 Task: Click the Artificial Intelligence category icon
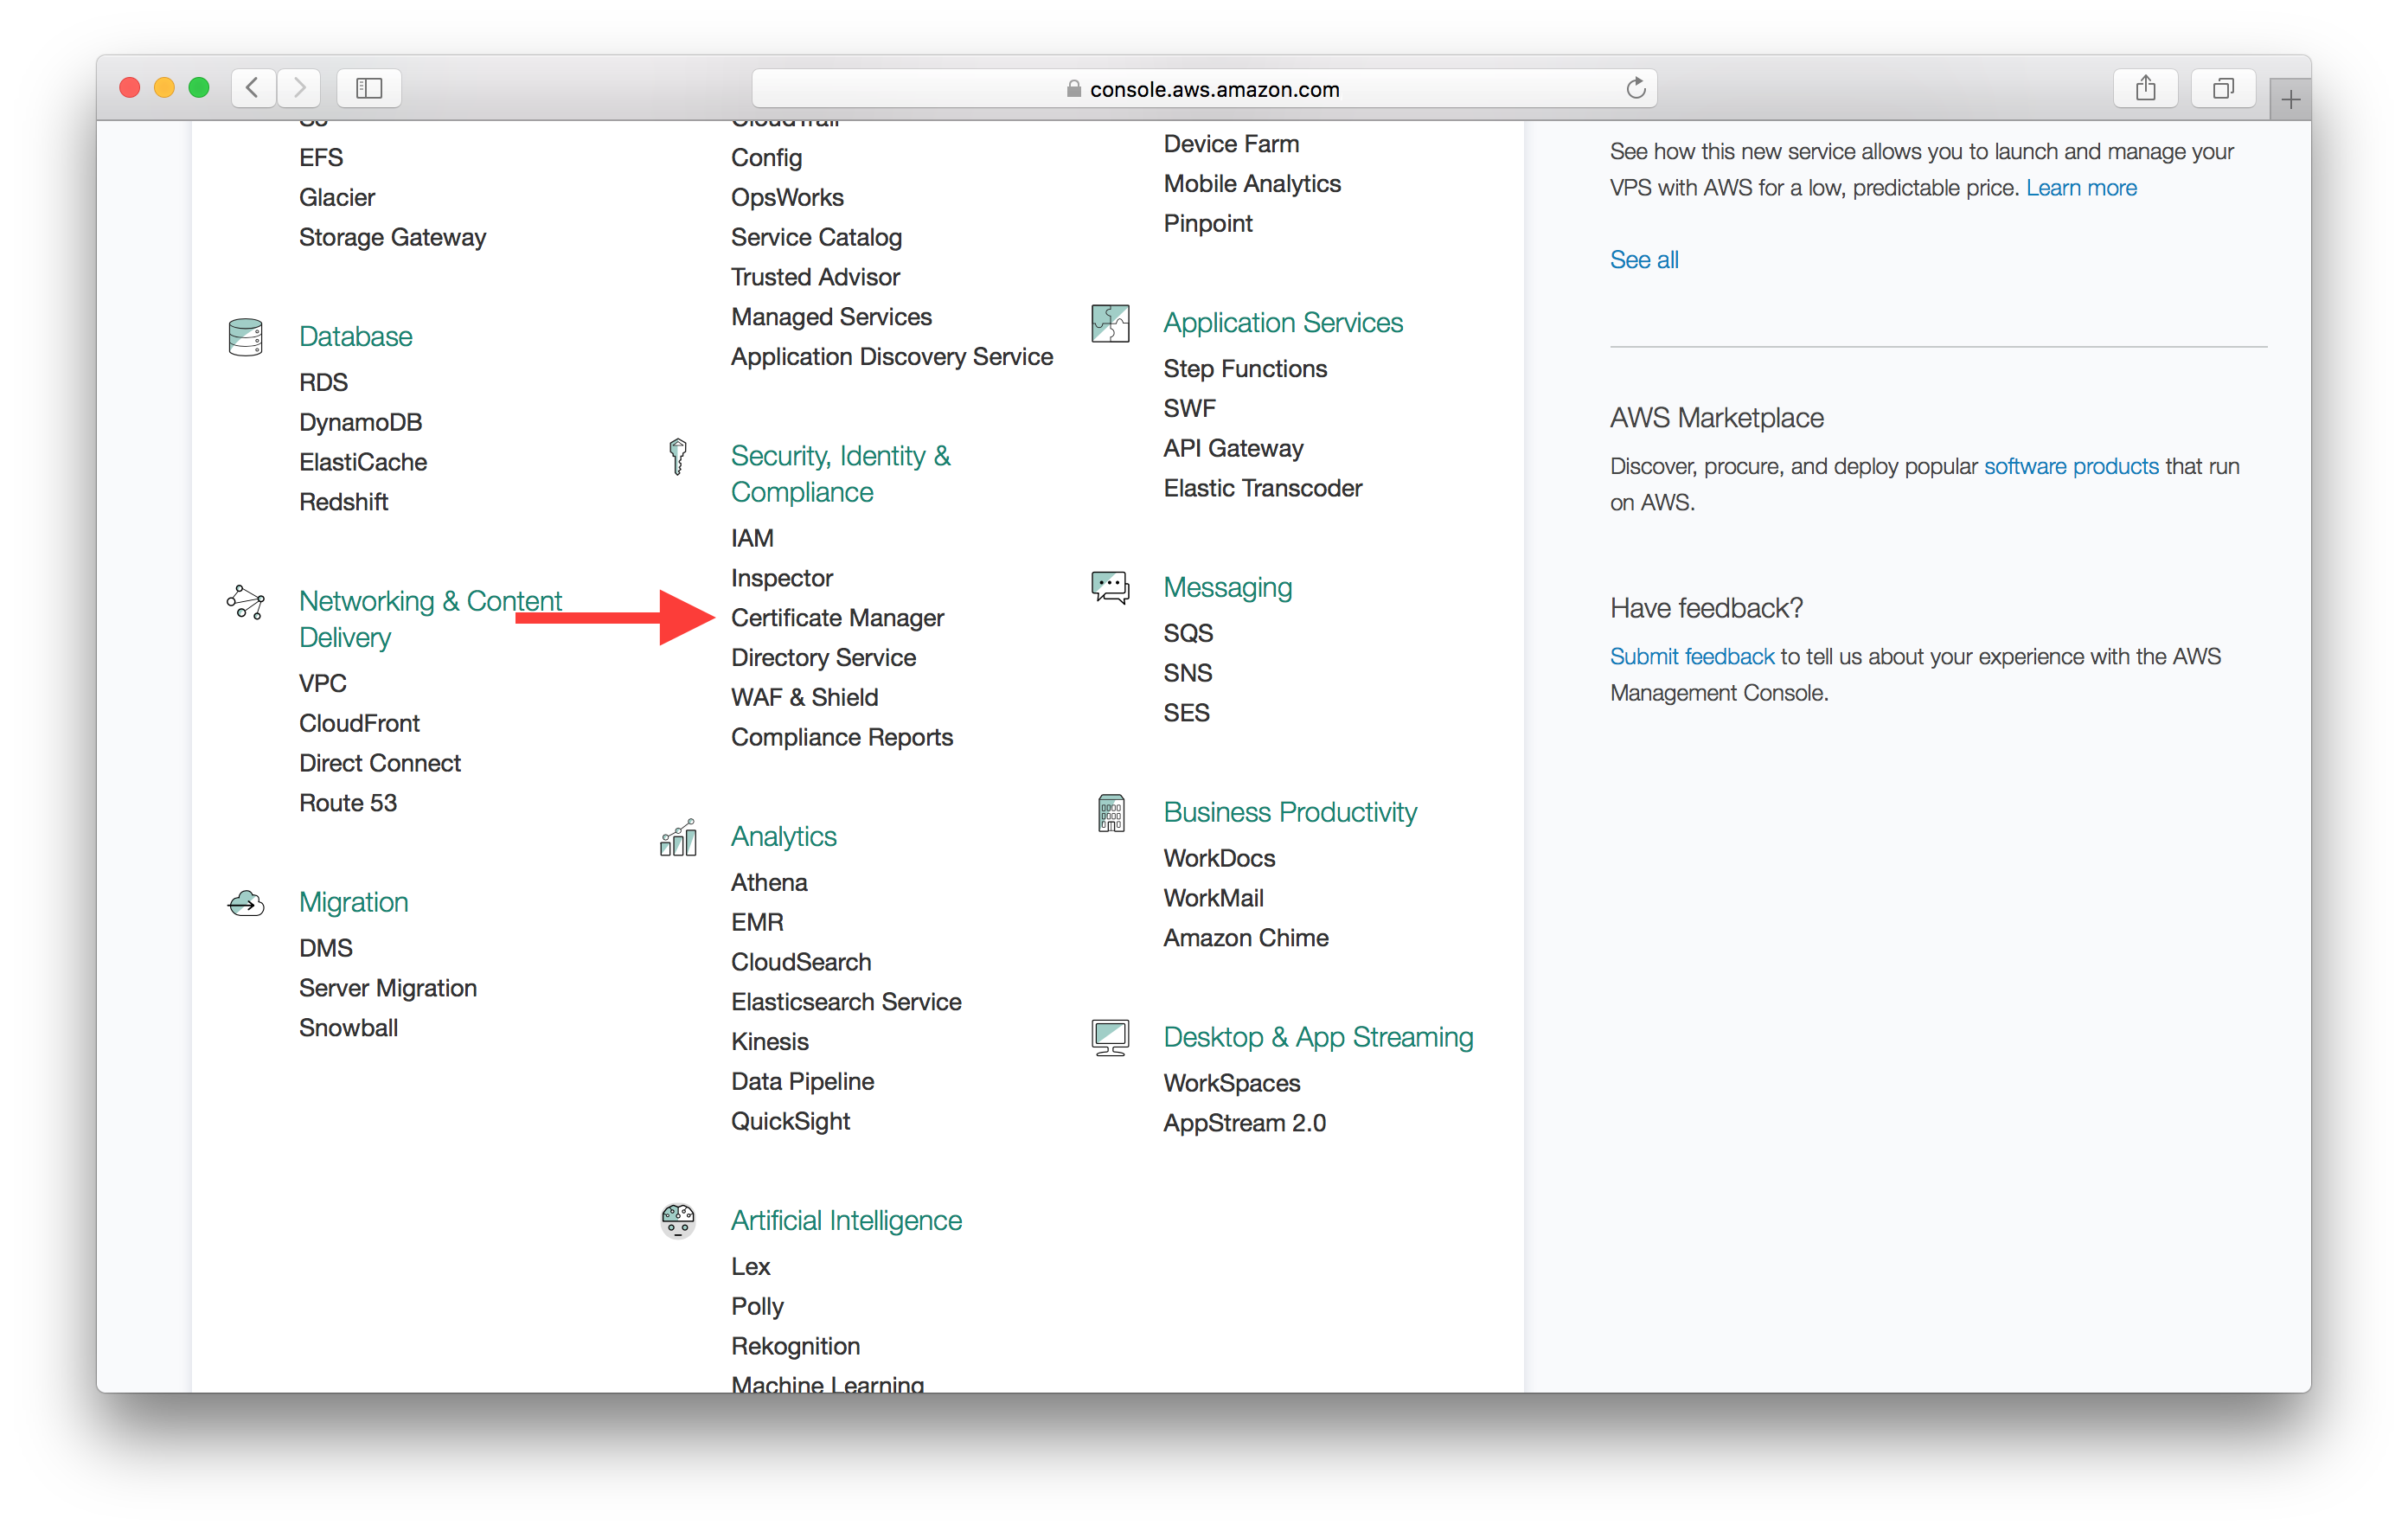677,1220
